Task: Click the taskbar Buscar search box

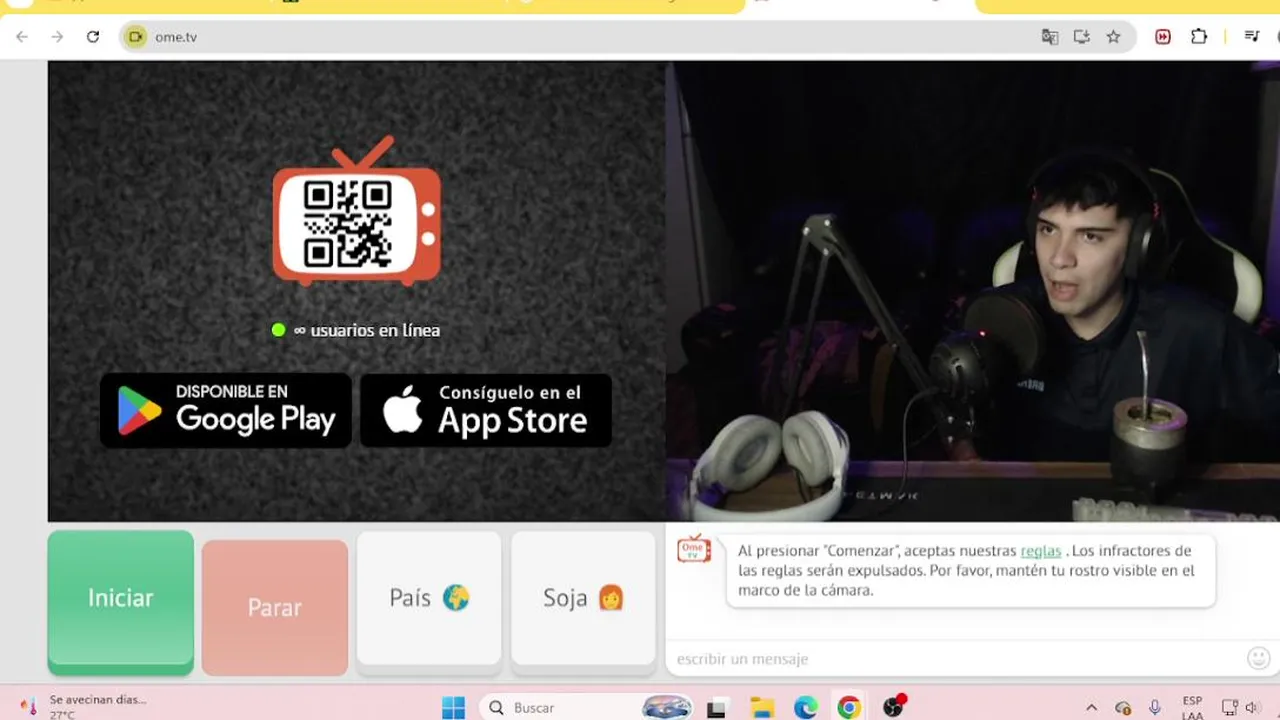Action: click(x=588, y=707)
